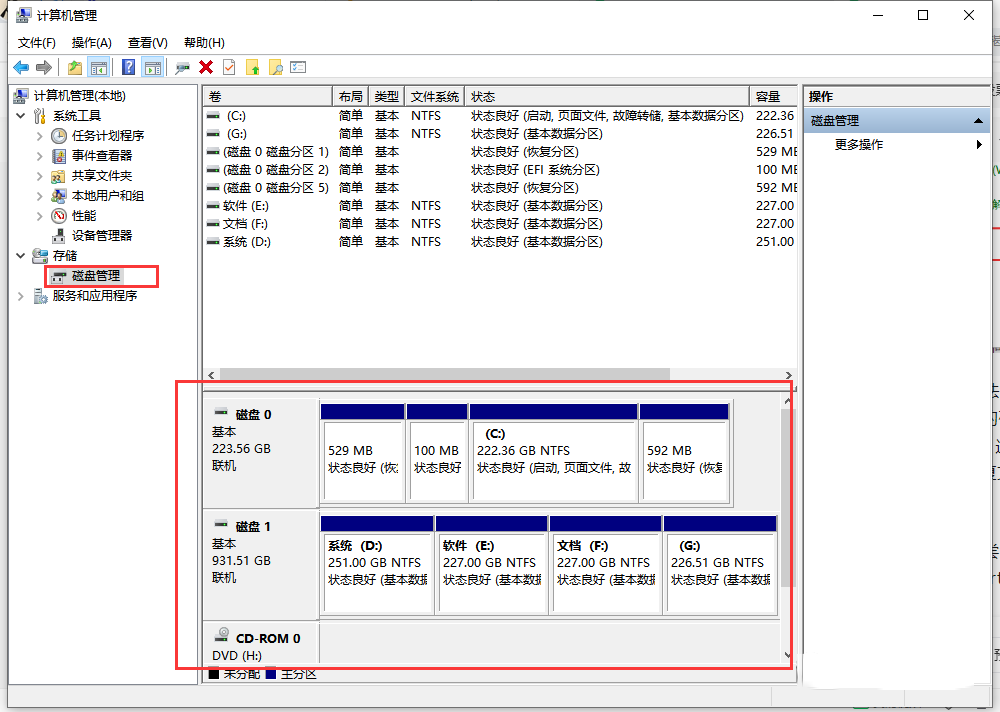Sort by the 容量 column header
1000x712 pixels.
pyautogui.click(x=773, y=96)
